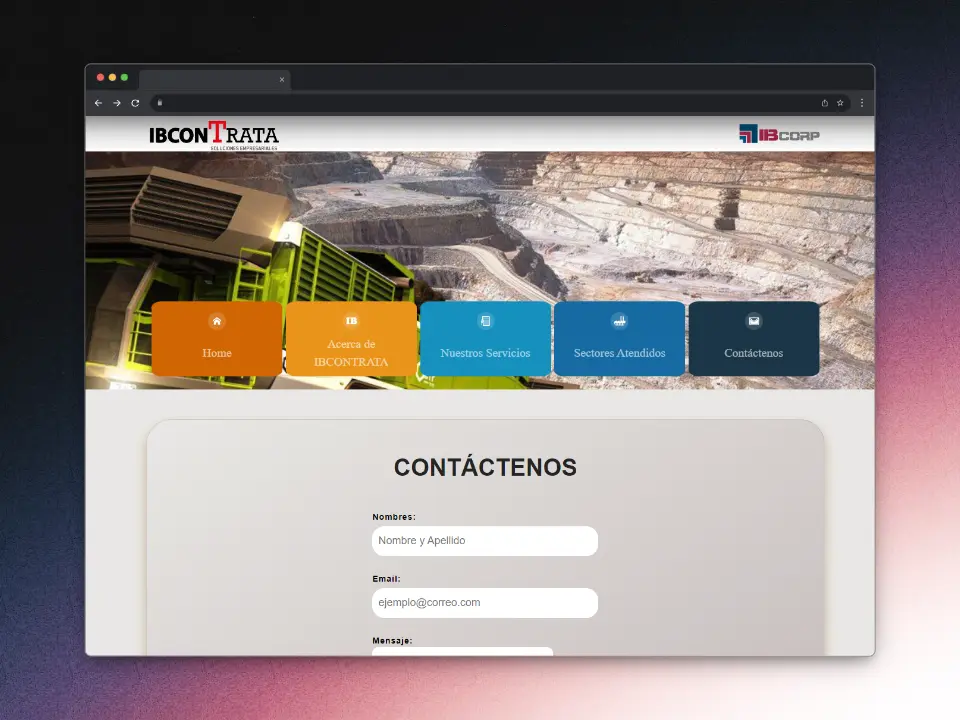Reload the page with the refresh icon

(135, 103)
